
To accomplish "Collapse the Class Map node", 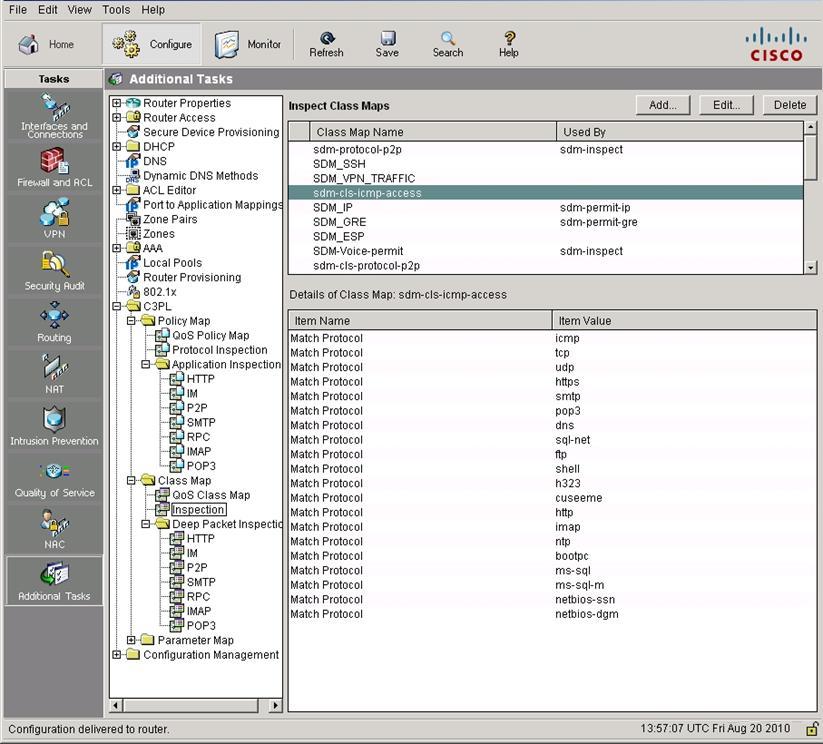I will point(132,480).
